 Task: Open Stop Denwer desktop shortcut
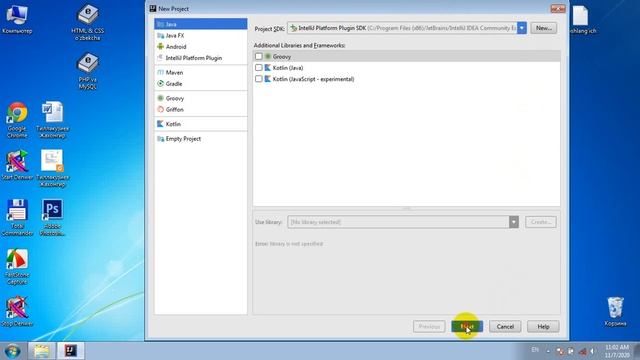coord(17,311)
